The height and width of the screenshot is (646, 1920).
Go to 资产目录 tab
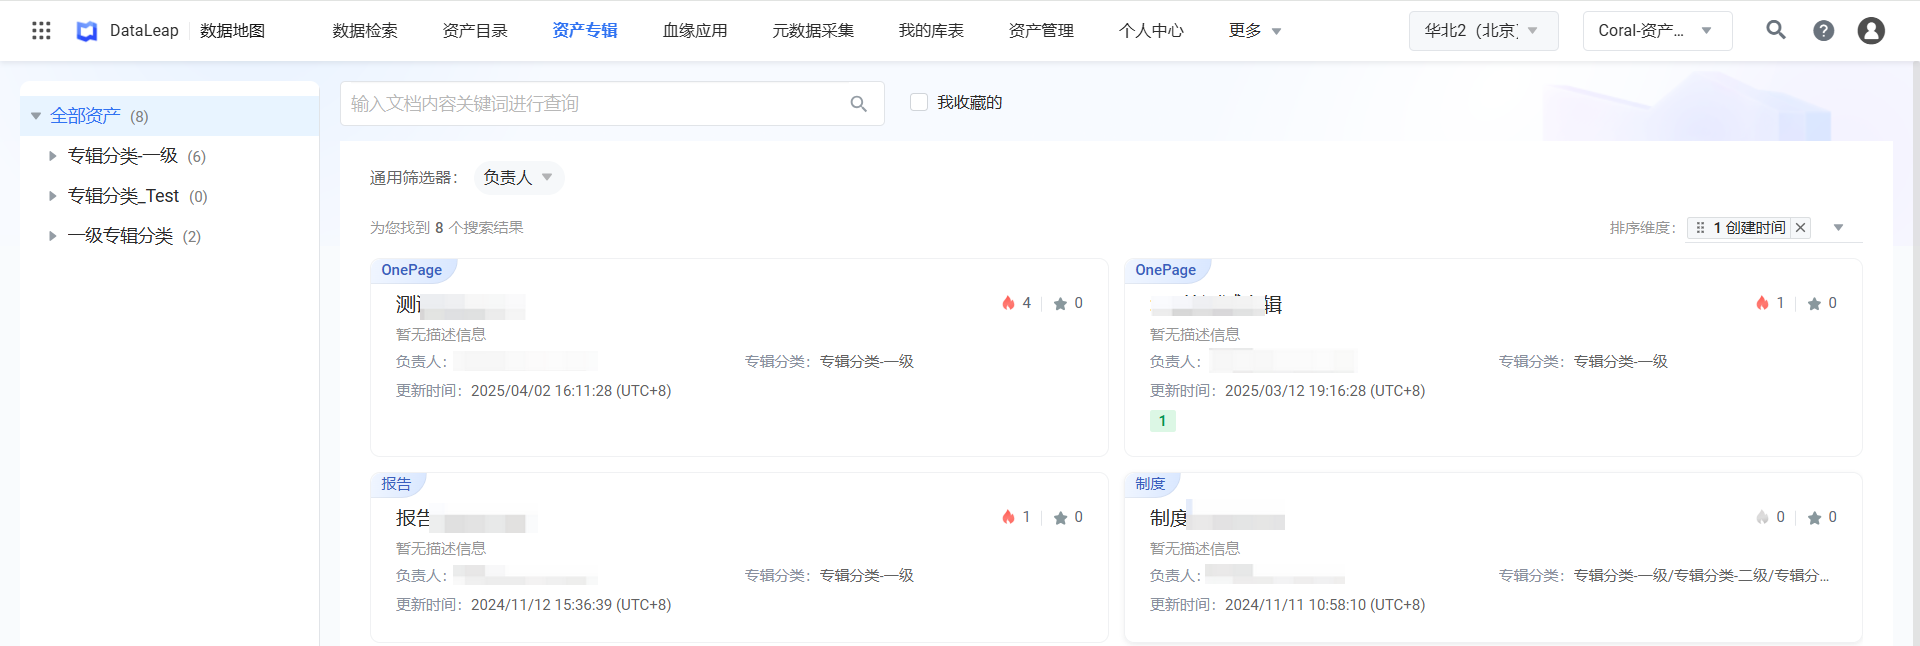pos(475,31)
